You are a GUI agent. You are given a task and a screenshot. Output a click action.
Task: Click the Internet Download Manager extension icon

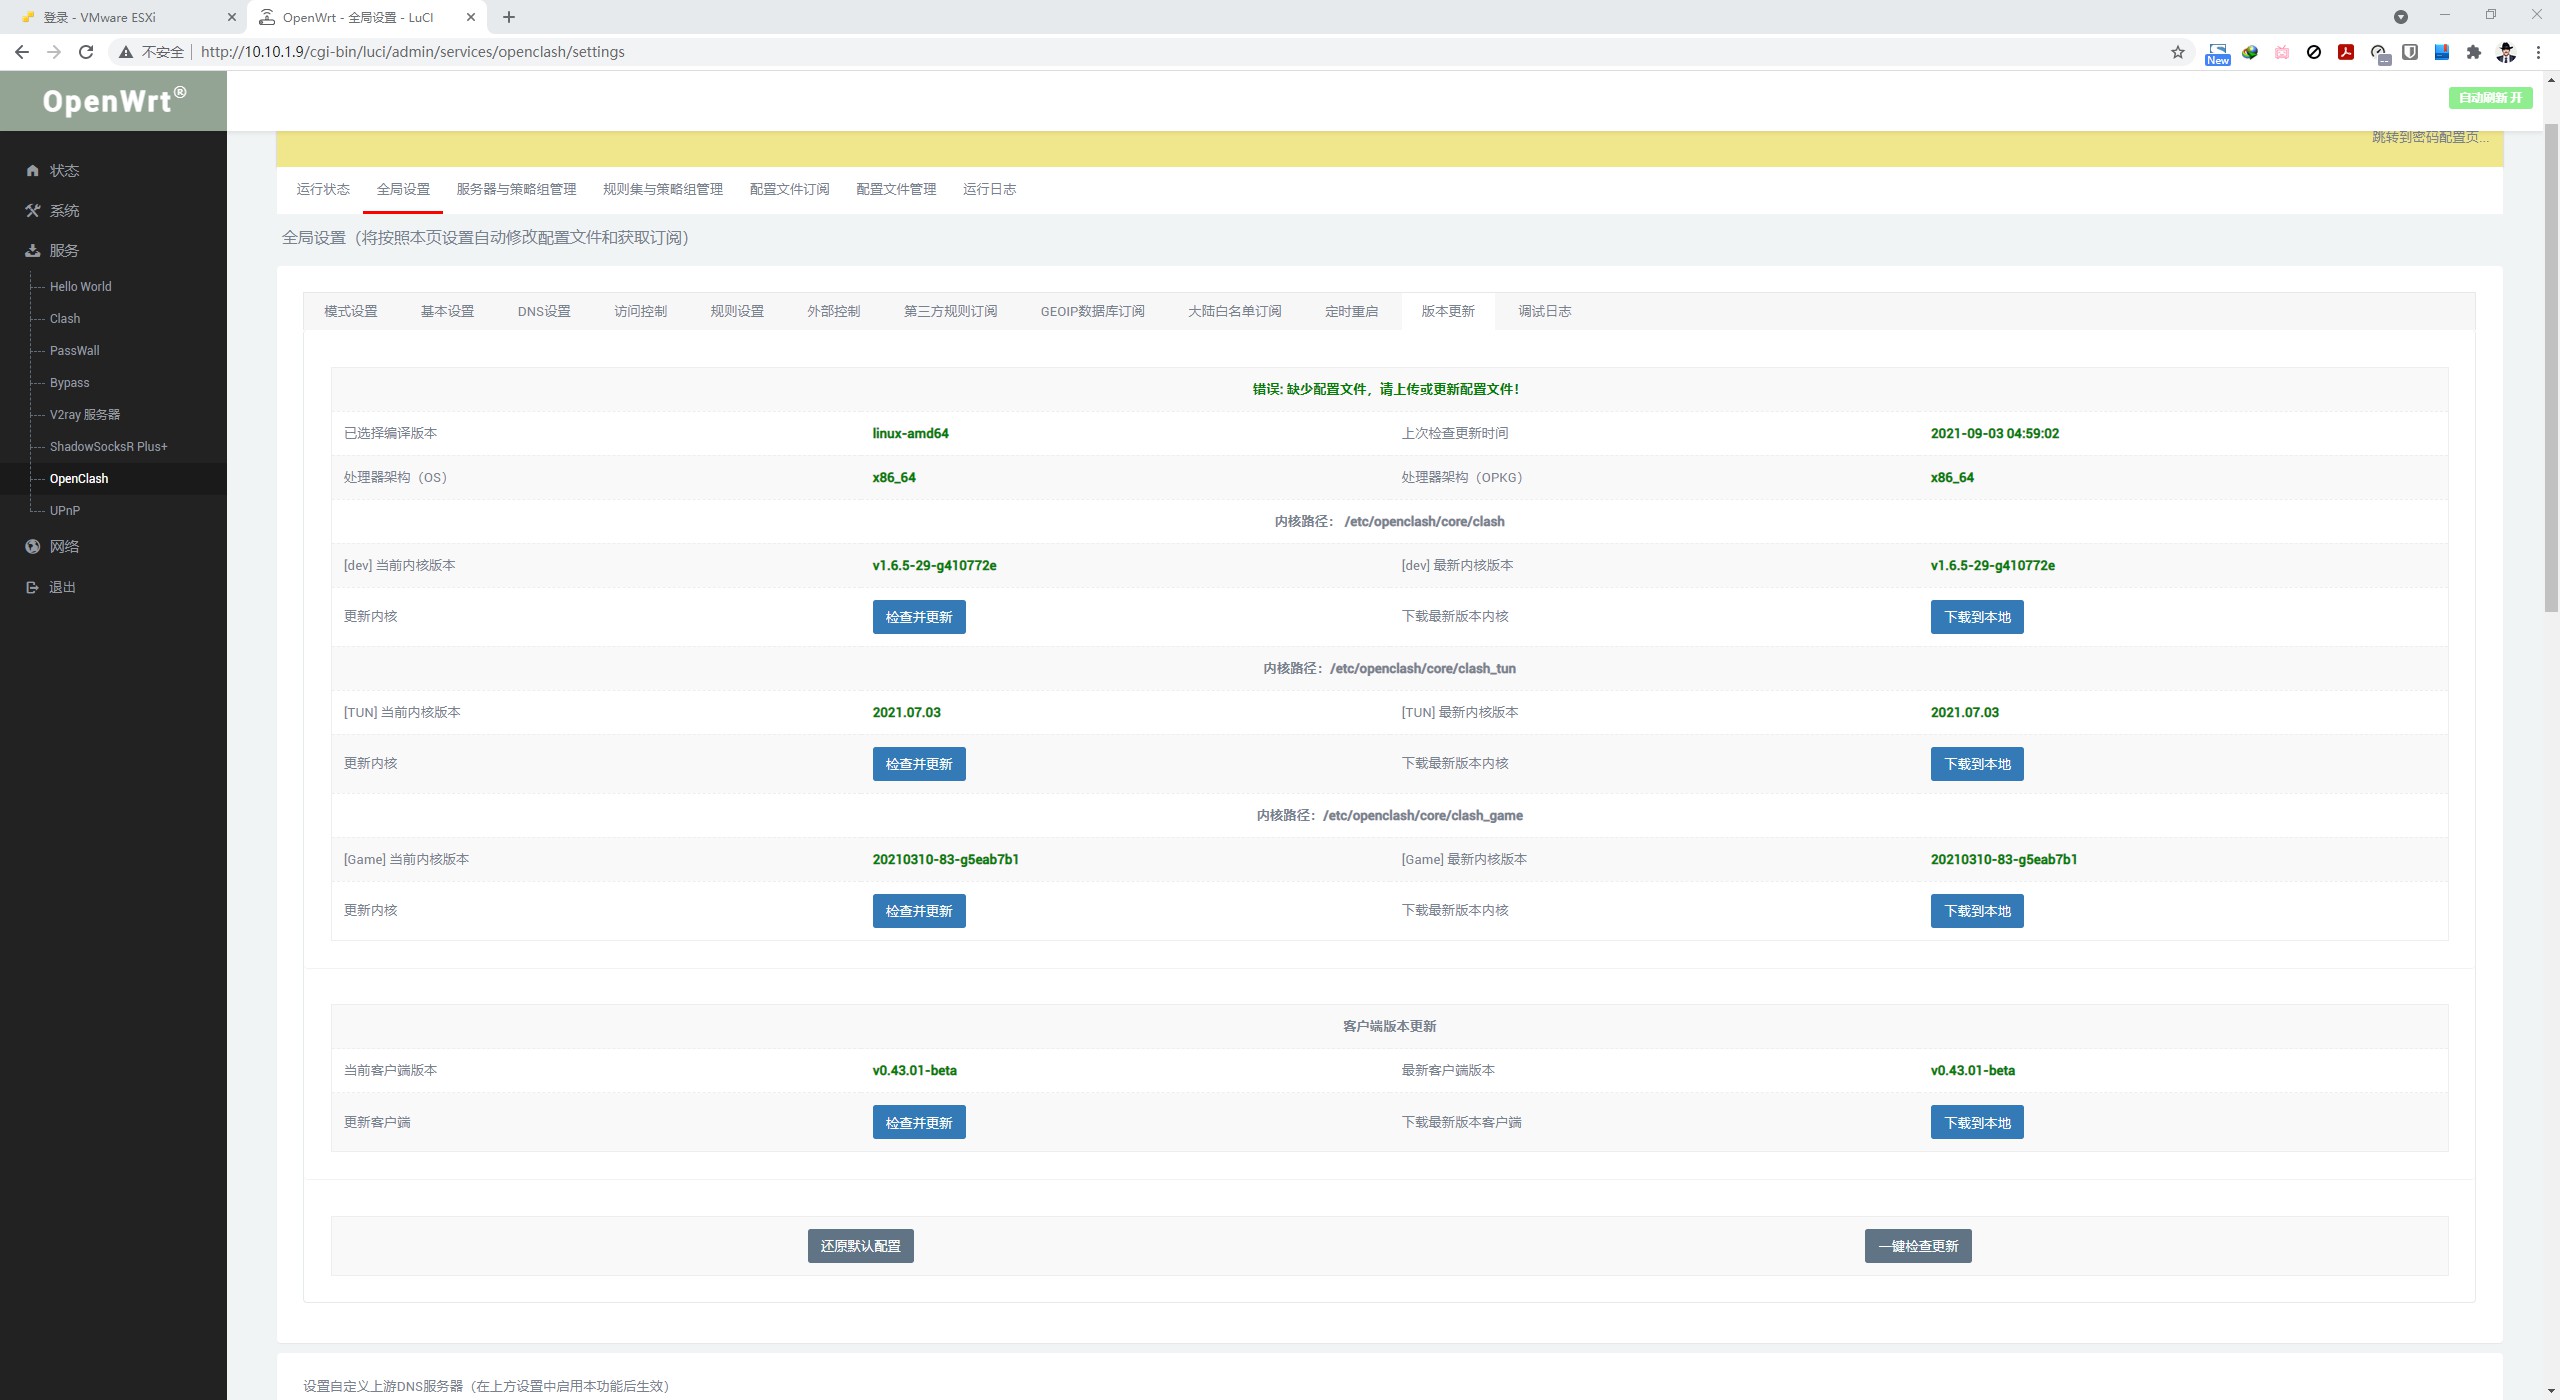[2250, 52]
